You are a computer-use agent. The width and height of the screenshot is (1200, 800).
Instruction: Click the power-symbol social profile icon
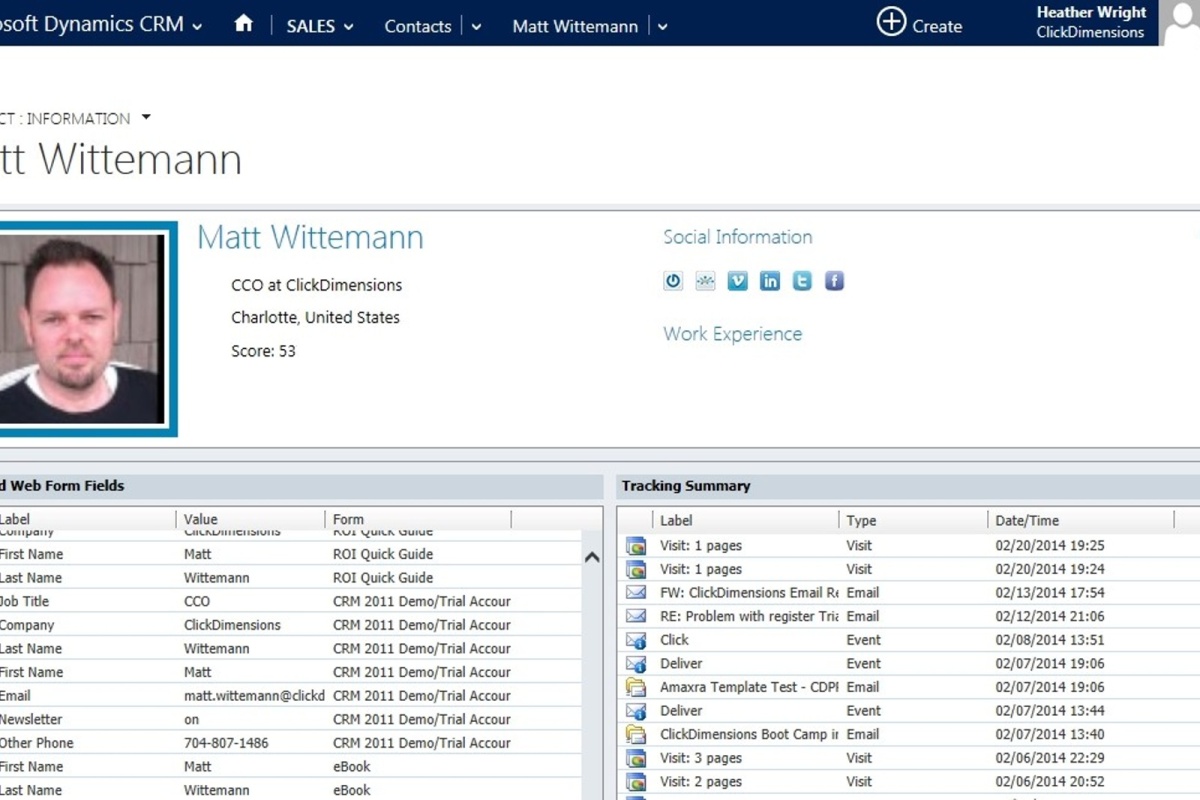pyautogui.click(x=673, y=281)
